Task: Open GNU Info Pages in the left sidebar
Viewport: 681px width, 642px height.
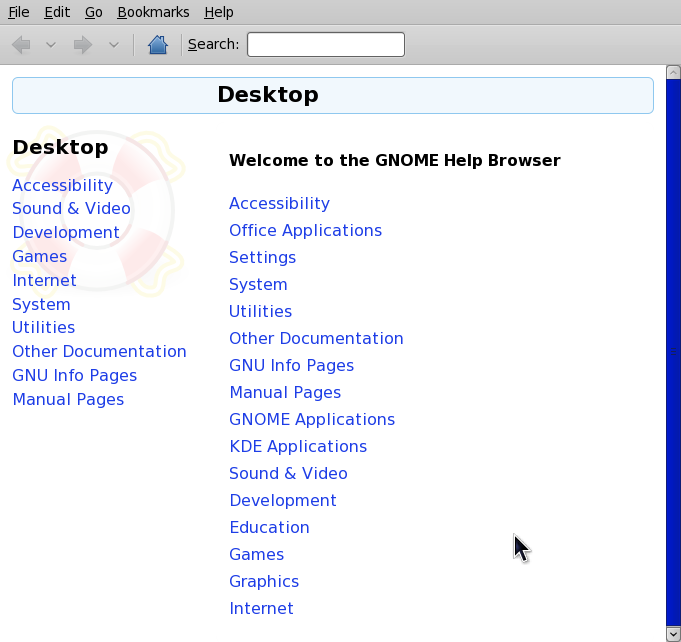Action: (x=75, y=375)
